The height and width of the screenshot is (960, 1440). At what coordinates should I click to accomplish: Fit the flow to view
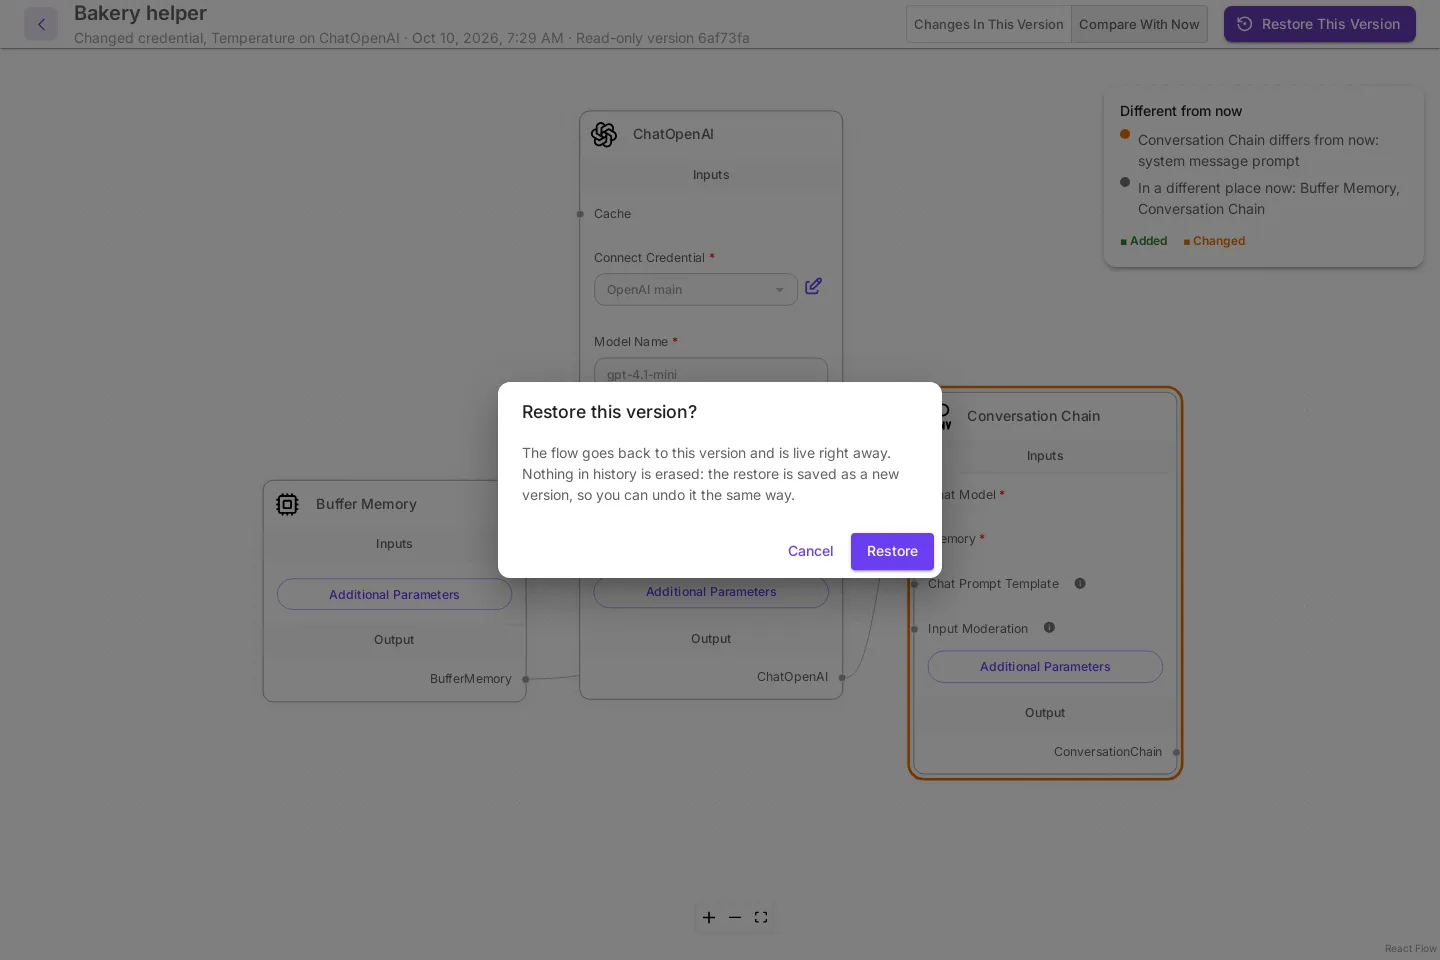761,917
